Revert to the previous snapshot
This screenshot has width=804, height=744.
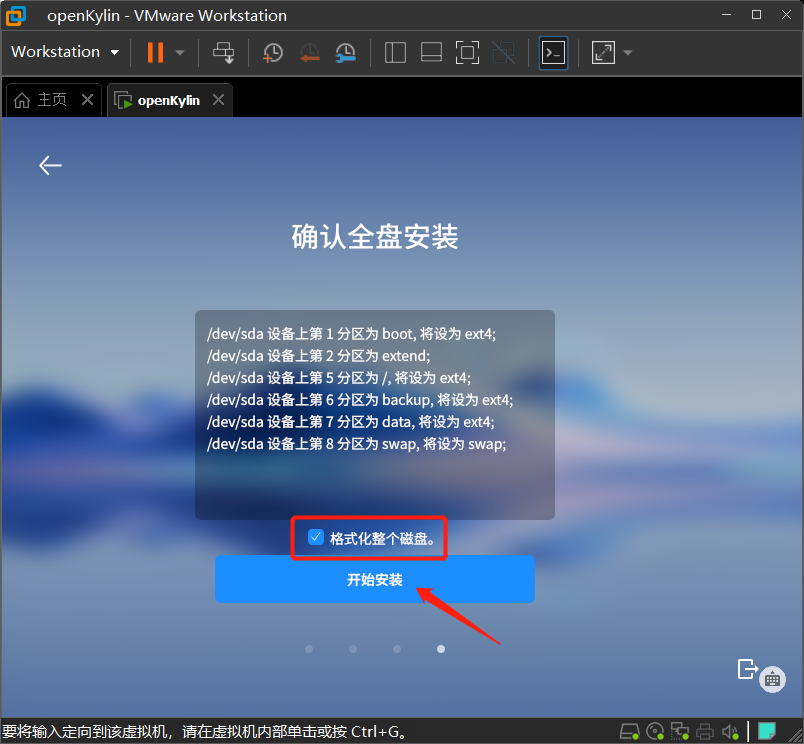pos(309,52)
